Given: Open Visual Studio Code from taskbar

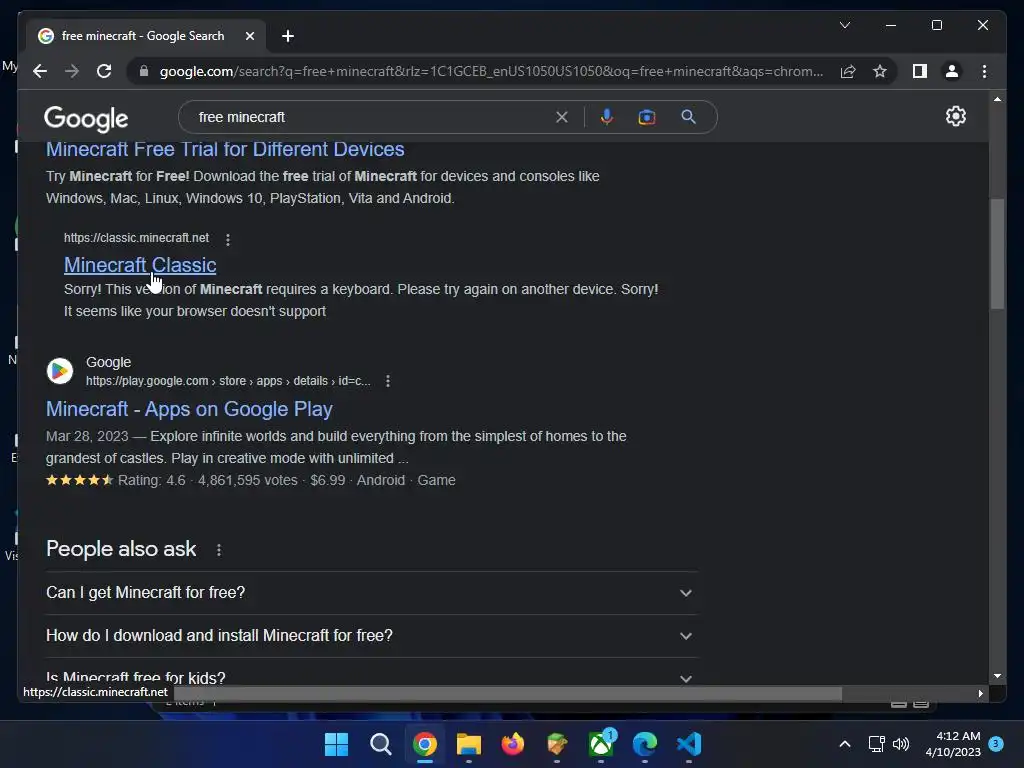Looking at the screenshot, I should (x=689, y=744).
